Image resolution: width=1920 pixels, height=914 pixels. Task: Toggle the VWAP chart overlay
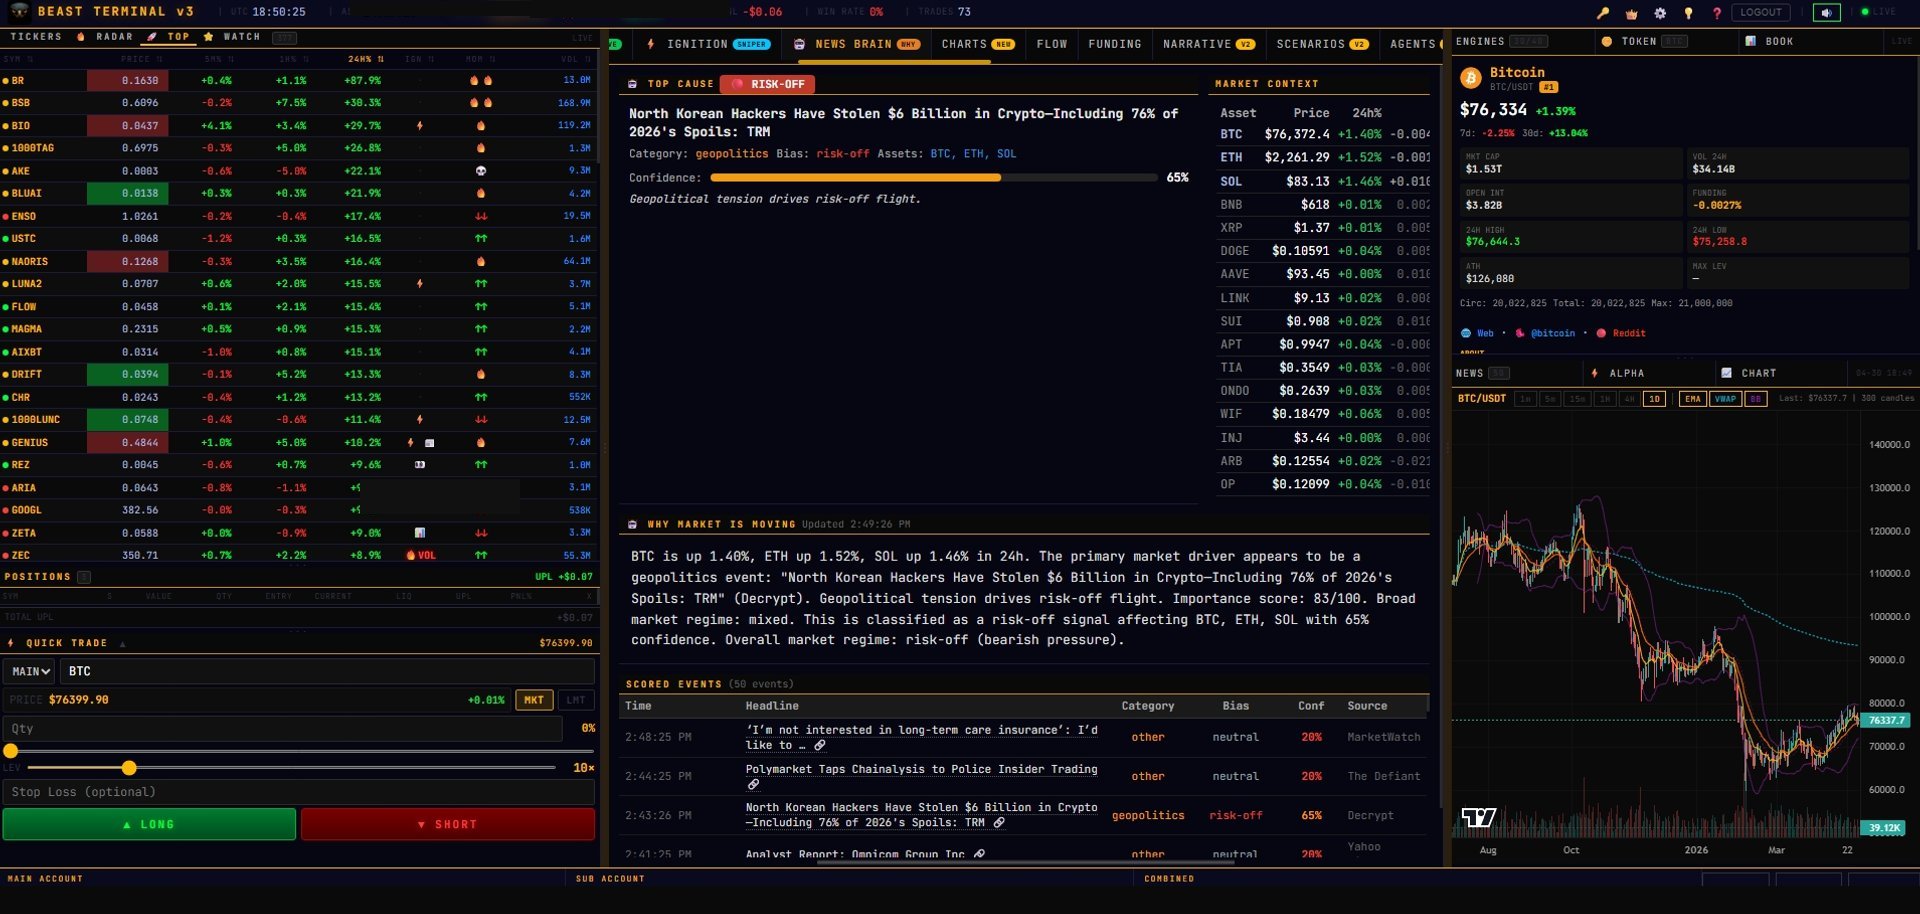pos(1725,399)
